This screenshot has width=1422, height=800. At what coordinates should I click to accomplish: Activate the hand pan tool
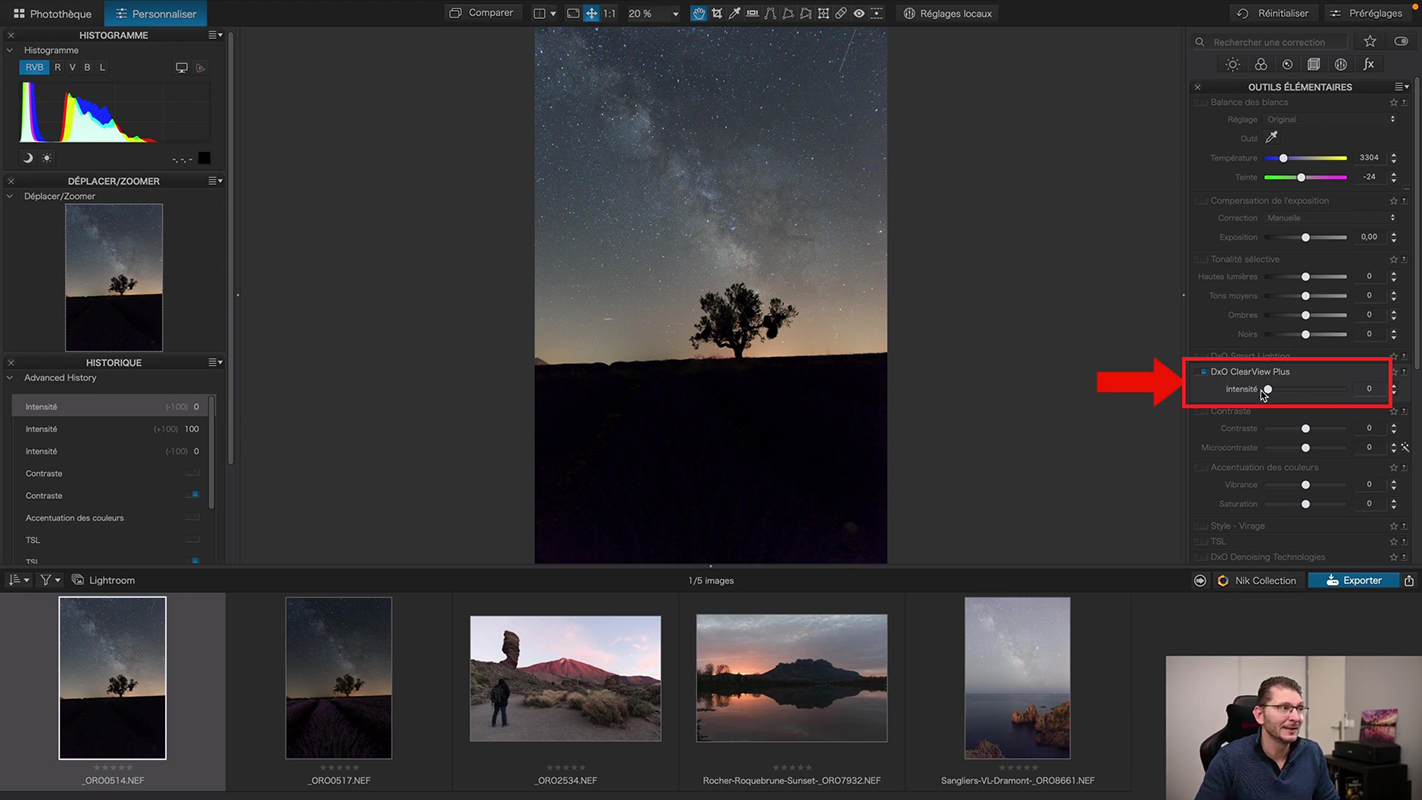tap(698, 14)
